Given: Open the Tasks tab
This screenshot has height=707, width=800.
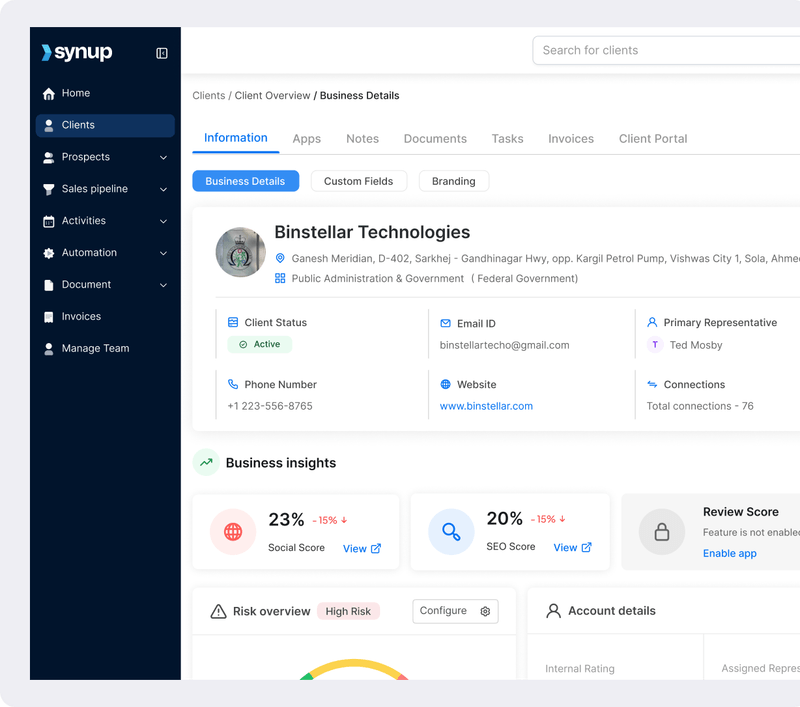Looking at the screenshot, I should pos(507,139).
